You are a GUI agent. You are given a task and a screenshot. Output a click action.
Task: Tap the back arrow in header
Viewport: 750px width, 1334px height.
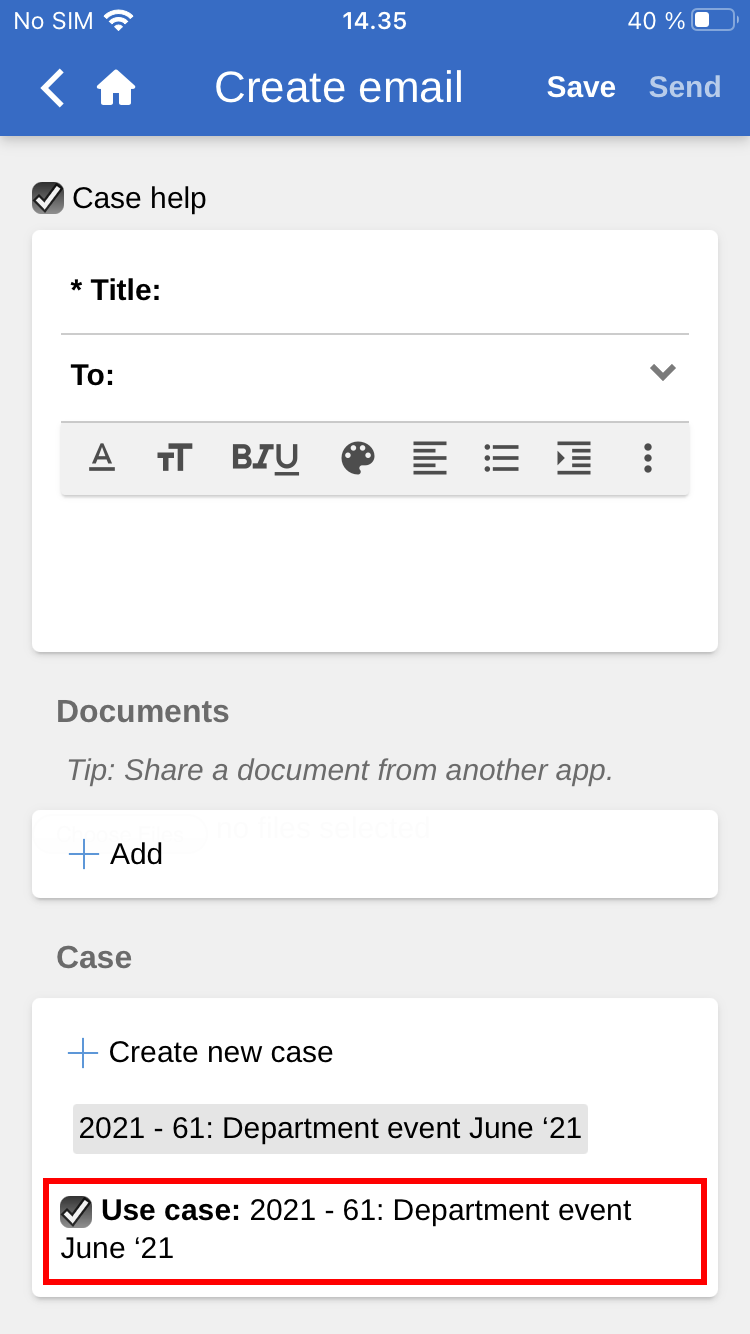point(52,88)
